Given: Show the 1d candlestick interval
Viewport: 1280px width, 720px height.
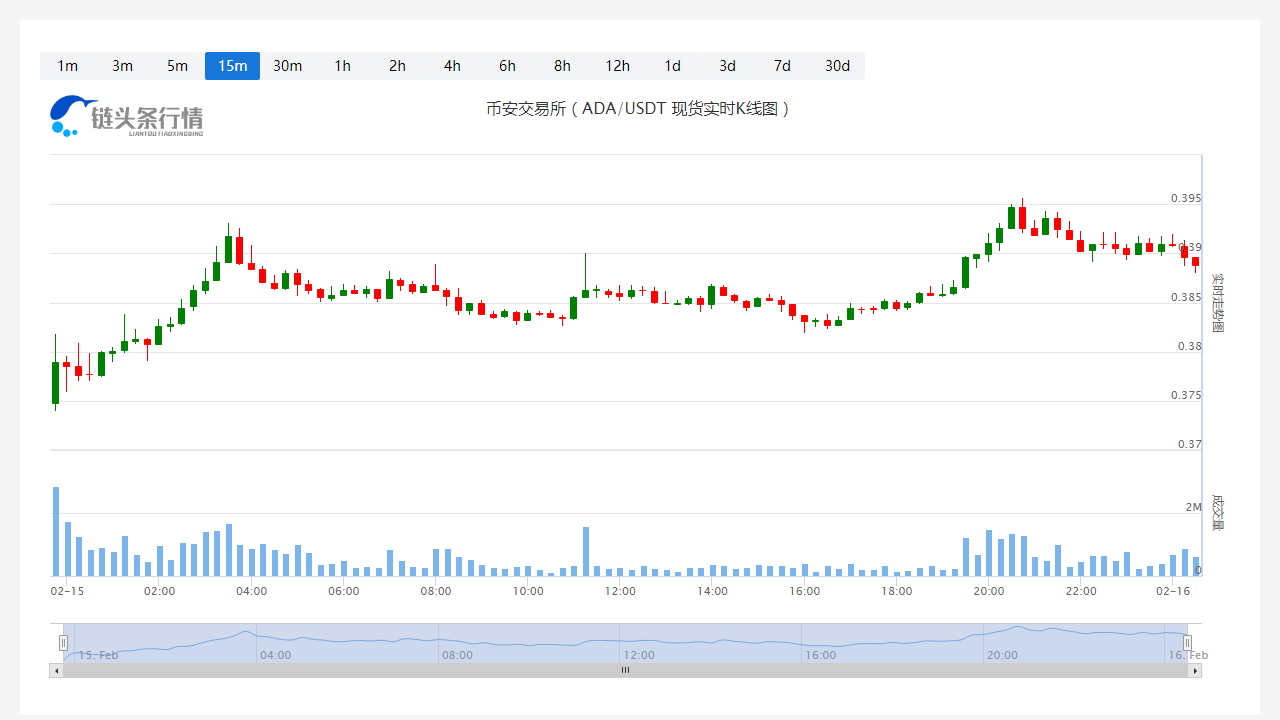Looking at the screenshot, I should click(x=672, y=66).
